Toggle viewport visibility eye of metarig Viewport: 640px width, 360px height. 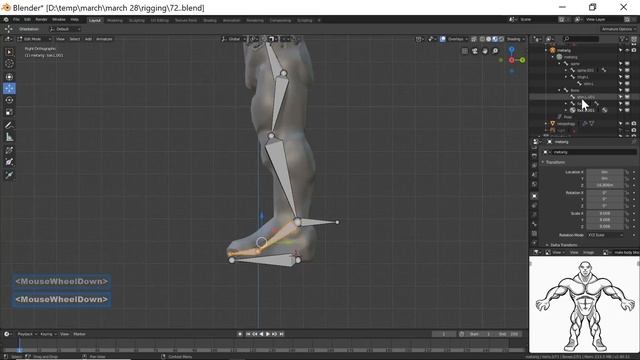tap(627, 50)
